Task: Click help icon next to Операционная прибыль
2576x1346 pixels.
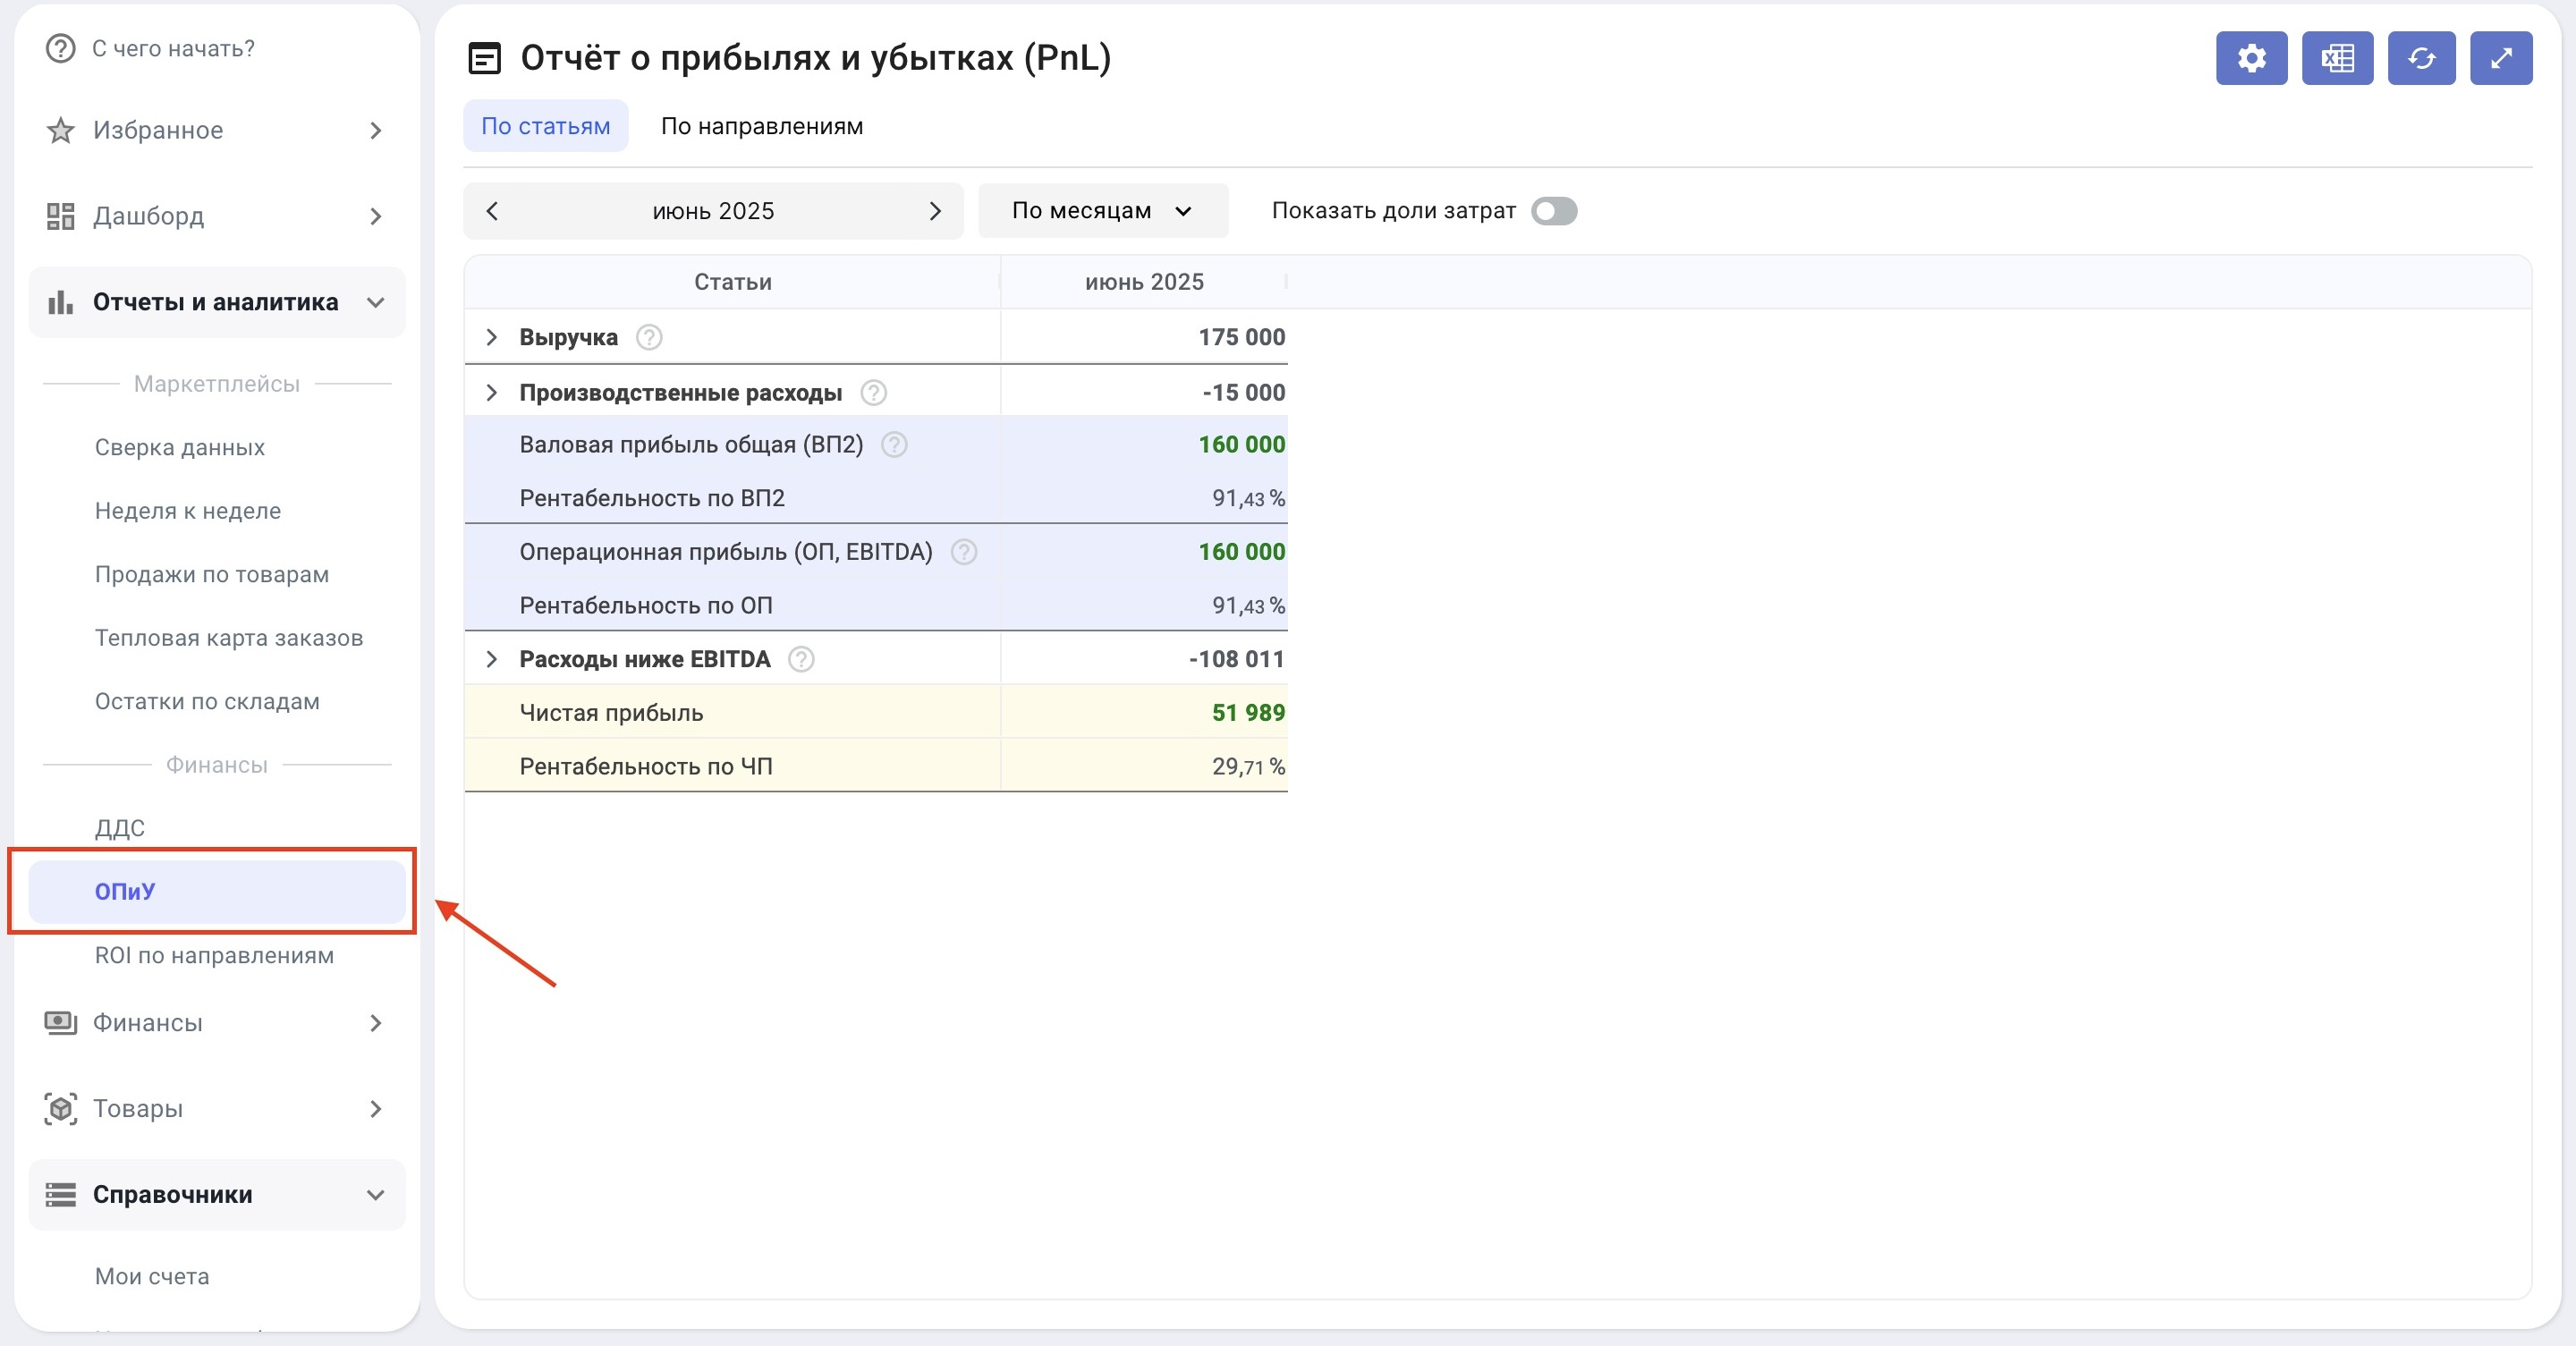Action: pos(963,552)
